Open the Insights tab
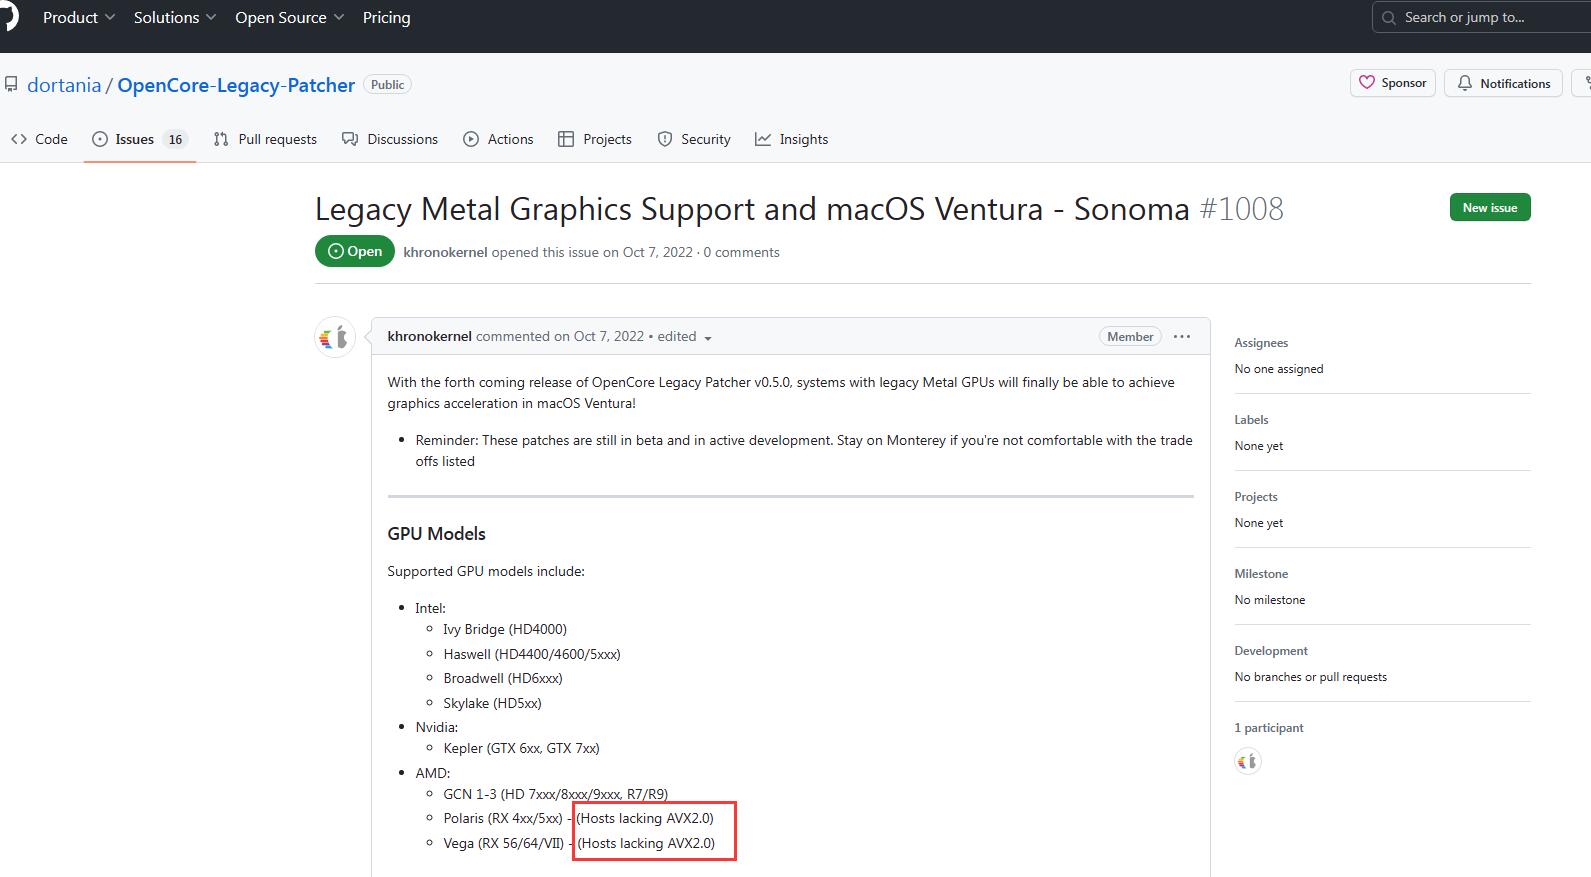 [x=792, y=139]
